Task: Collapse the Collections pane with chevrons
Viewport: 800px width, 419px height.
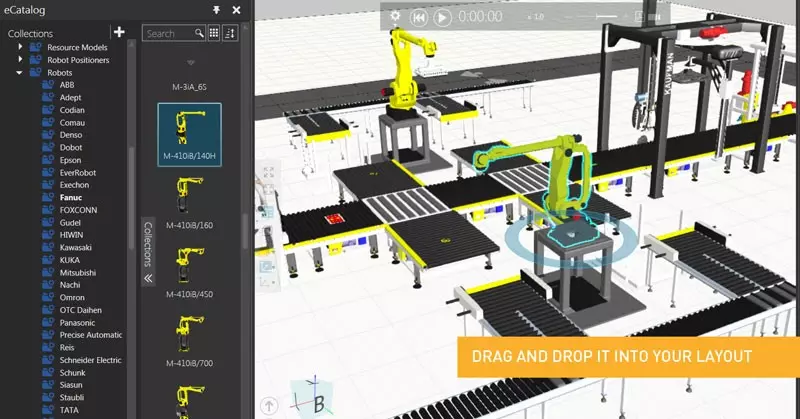Action: [x=148, y=279]
